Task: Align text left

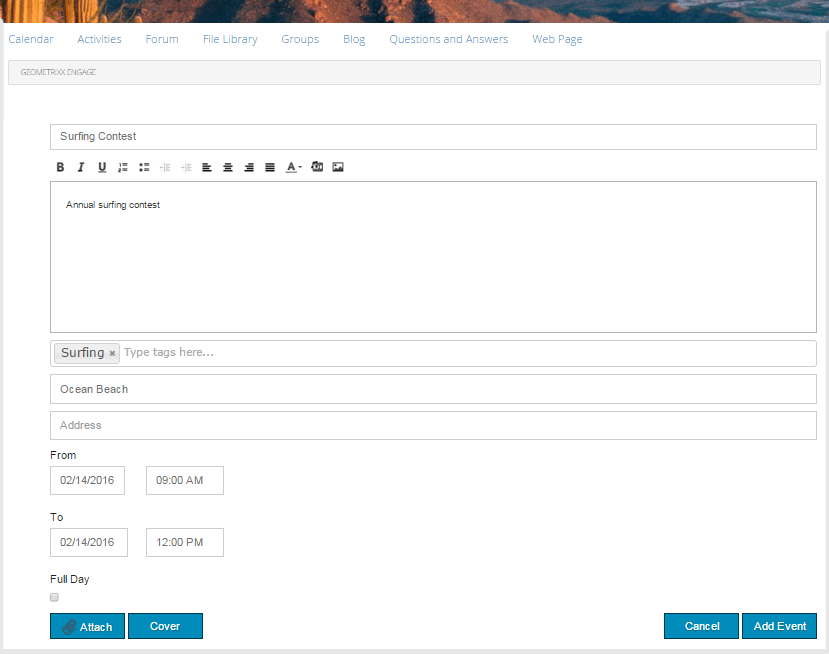Action: tap(207, 167)
